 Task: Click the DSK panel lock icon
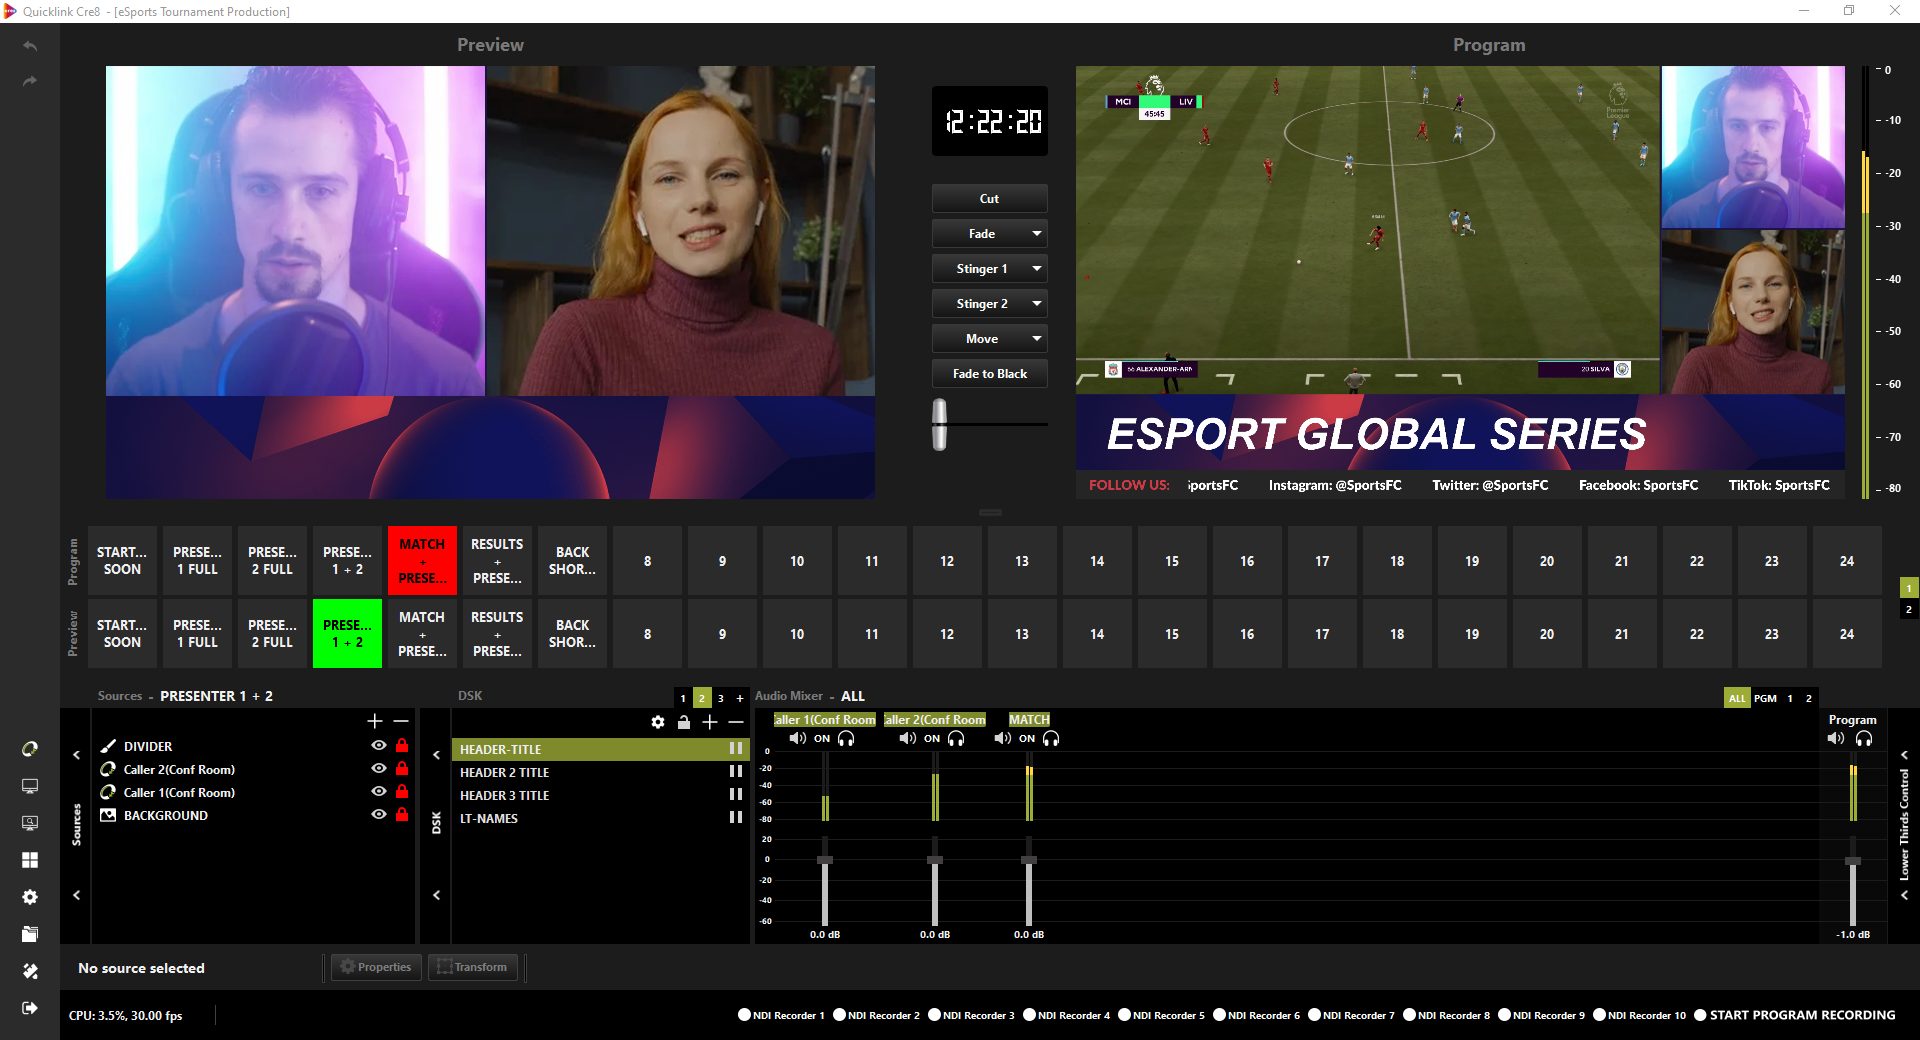pos(684,722)
